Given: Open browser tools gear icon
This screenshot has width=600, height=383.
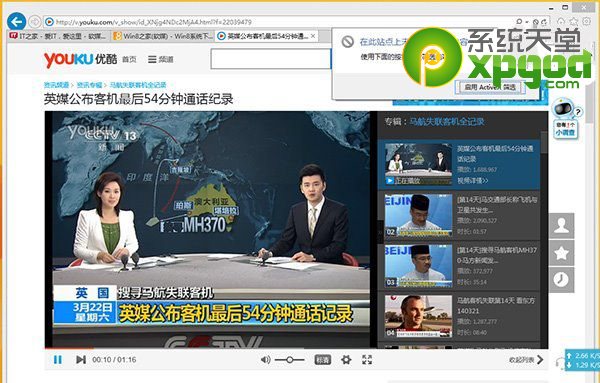Looking at the screenshot, I should pyautogui.click(x=586, y=21).
